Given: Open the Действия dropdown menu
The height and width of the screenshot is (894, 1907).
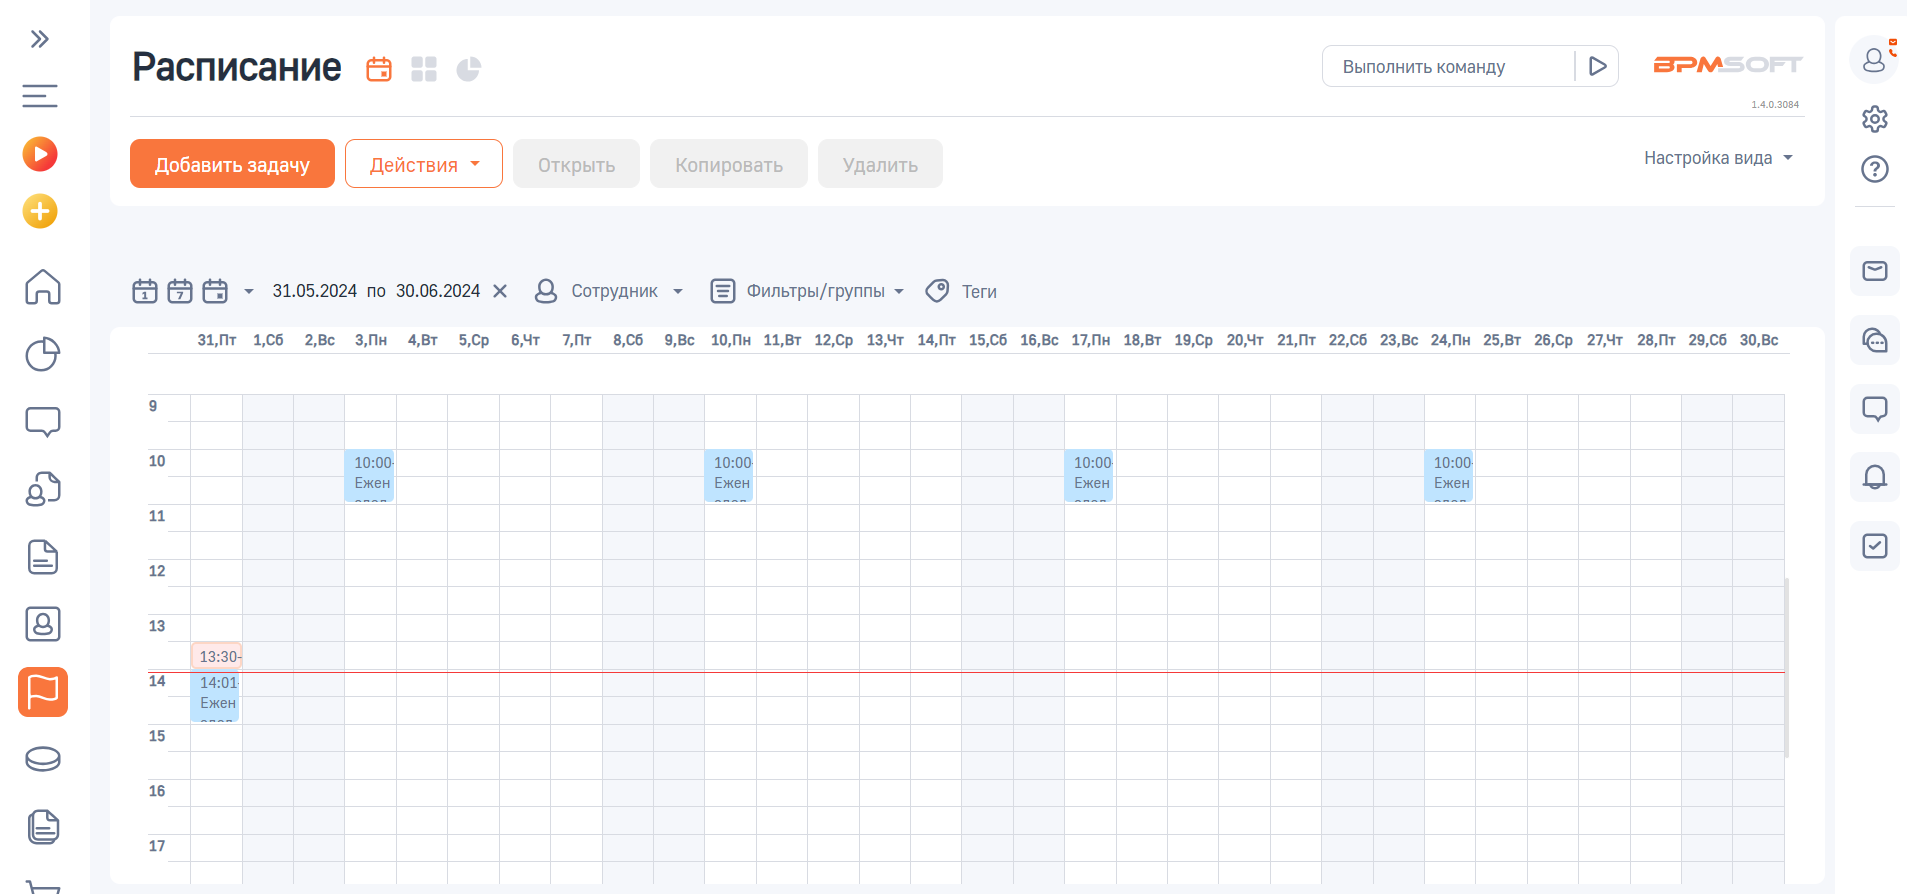Looking at the screenshot, I should [423, 164].
